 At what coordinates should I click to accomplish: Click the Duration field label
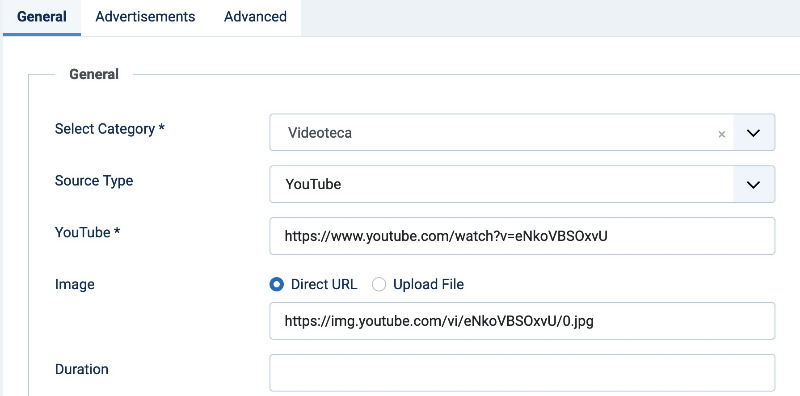pos(82,369)
